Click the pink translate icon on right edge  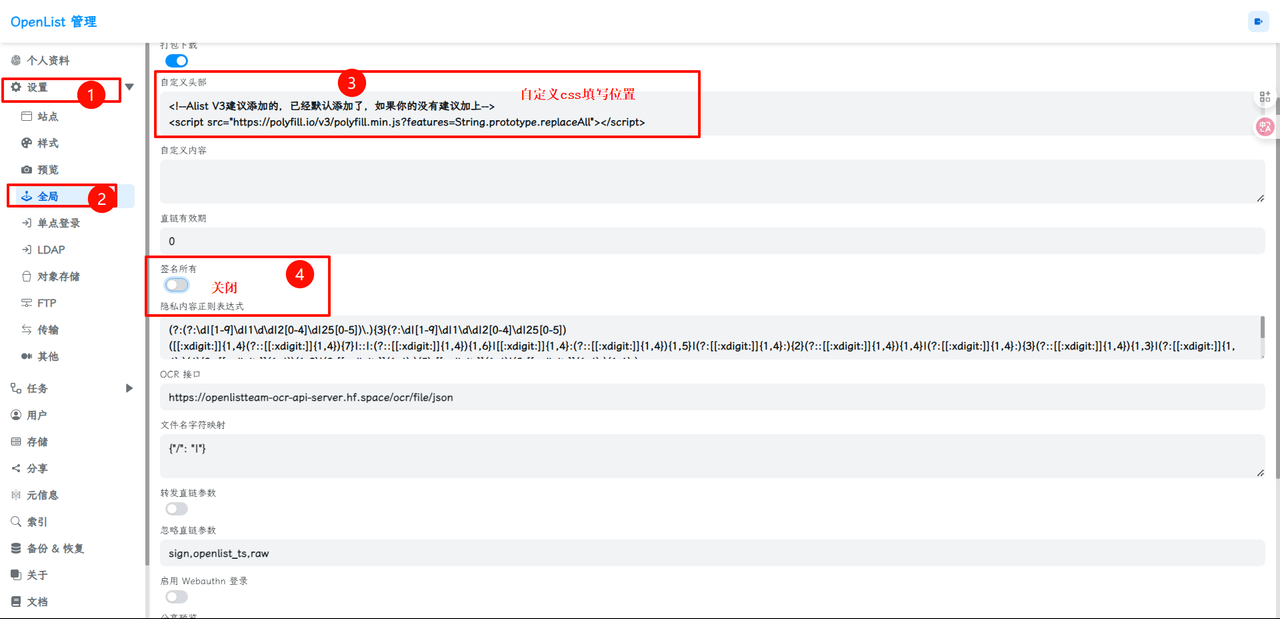[1265, 127]
